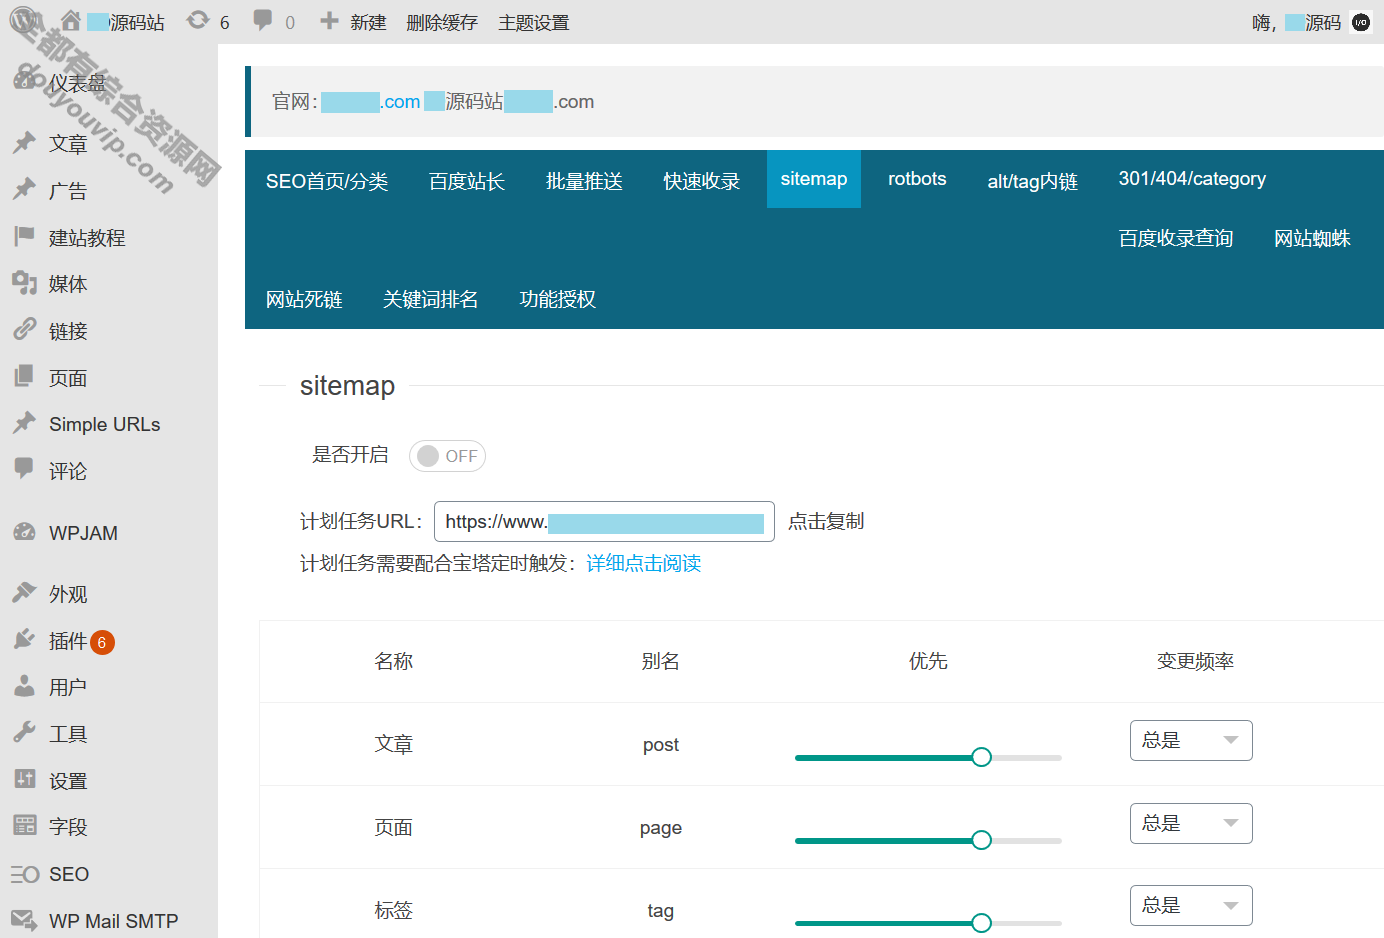The width and height of the screenshot is (1384, 938).
Task: Click the plus icon beside 新建
Action: click(x=329, y=20)
